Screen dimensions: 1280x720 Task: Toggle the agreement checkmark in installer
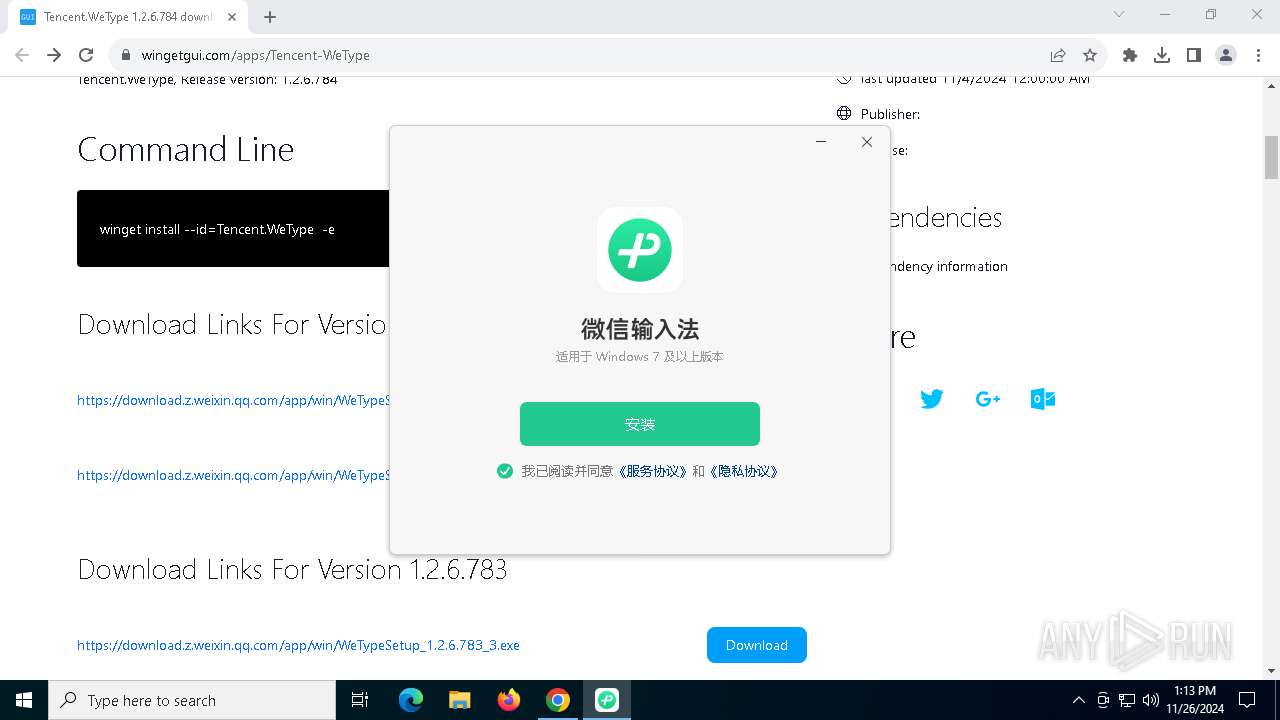(505, 471)
